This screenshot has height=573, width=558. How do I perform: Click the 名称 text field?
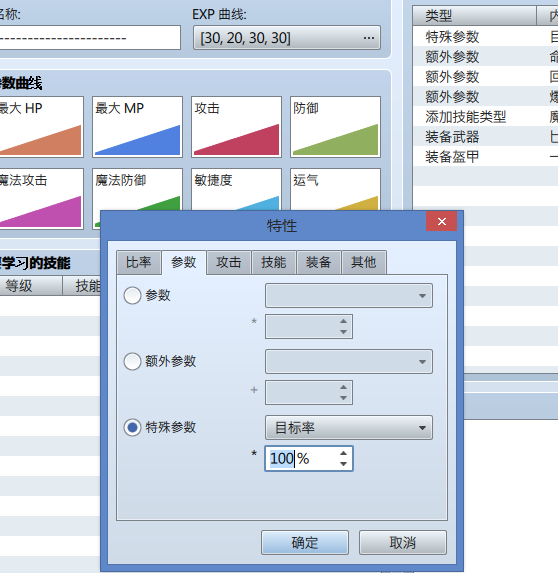[90, 38]
